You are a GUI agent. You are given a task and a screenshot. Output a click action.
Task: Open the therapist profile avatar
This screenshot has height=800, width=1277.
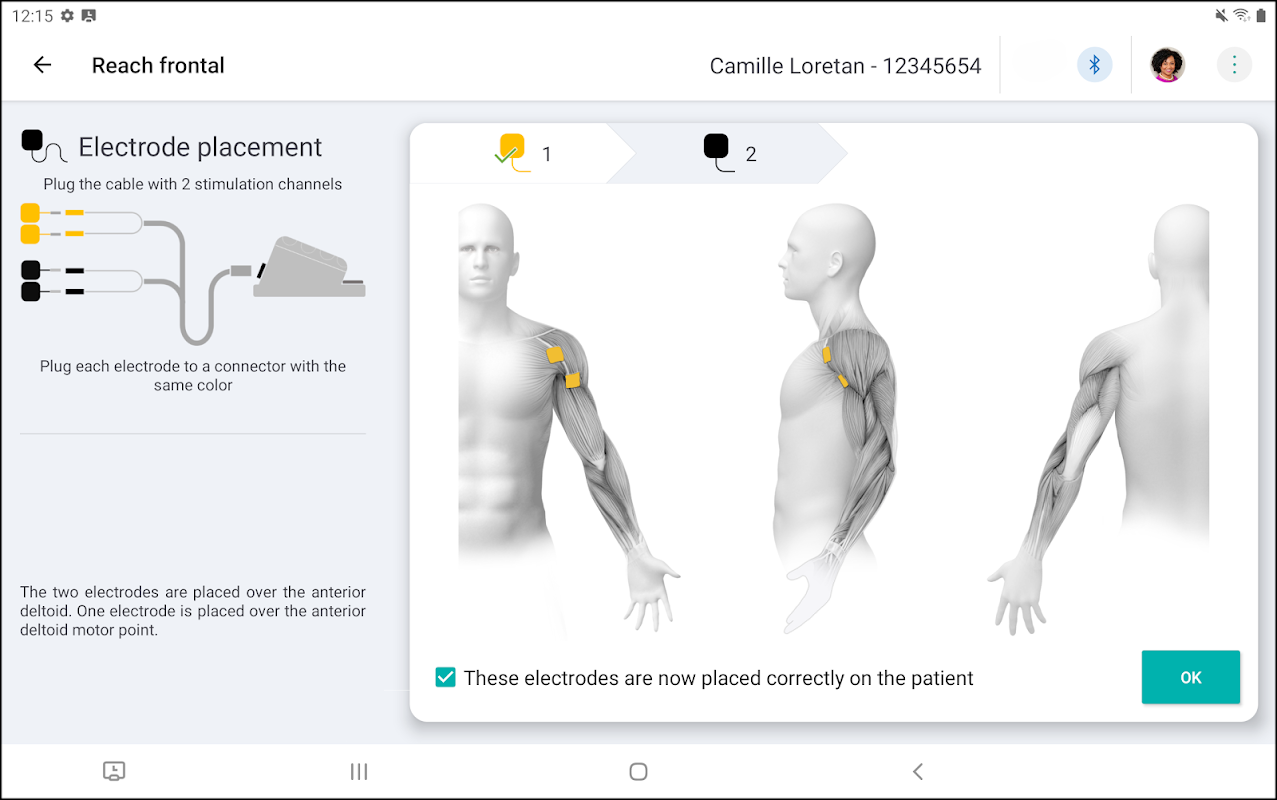pyautogui.click(x=1167, y=65)
